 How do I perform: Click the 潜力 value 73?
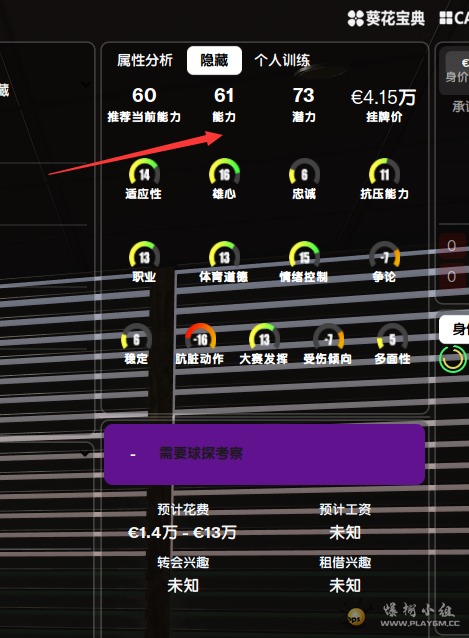[x=304, y=96]
